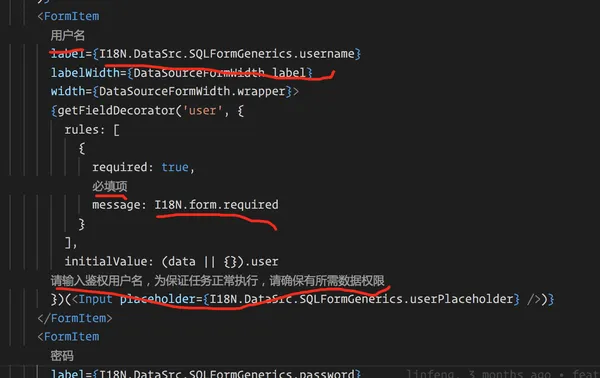This screenshot has height=378, width=600.
Task: Select the I18N.DataSrc.SQLFormGenerics.username expression
Action: click(226, 54)
